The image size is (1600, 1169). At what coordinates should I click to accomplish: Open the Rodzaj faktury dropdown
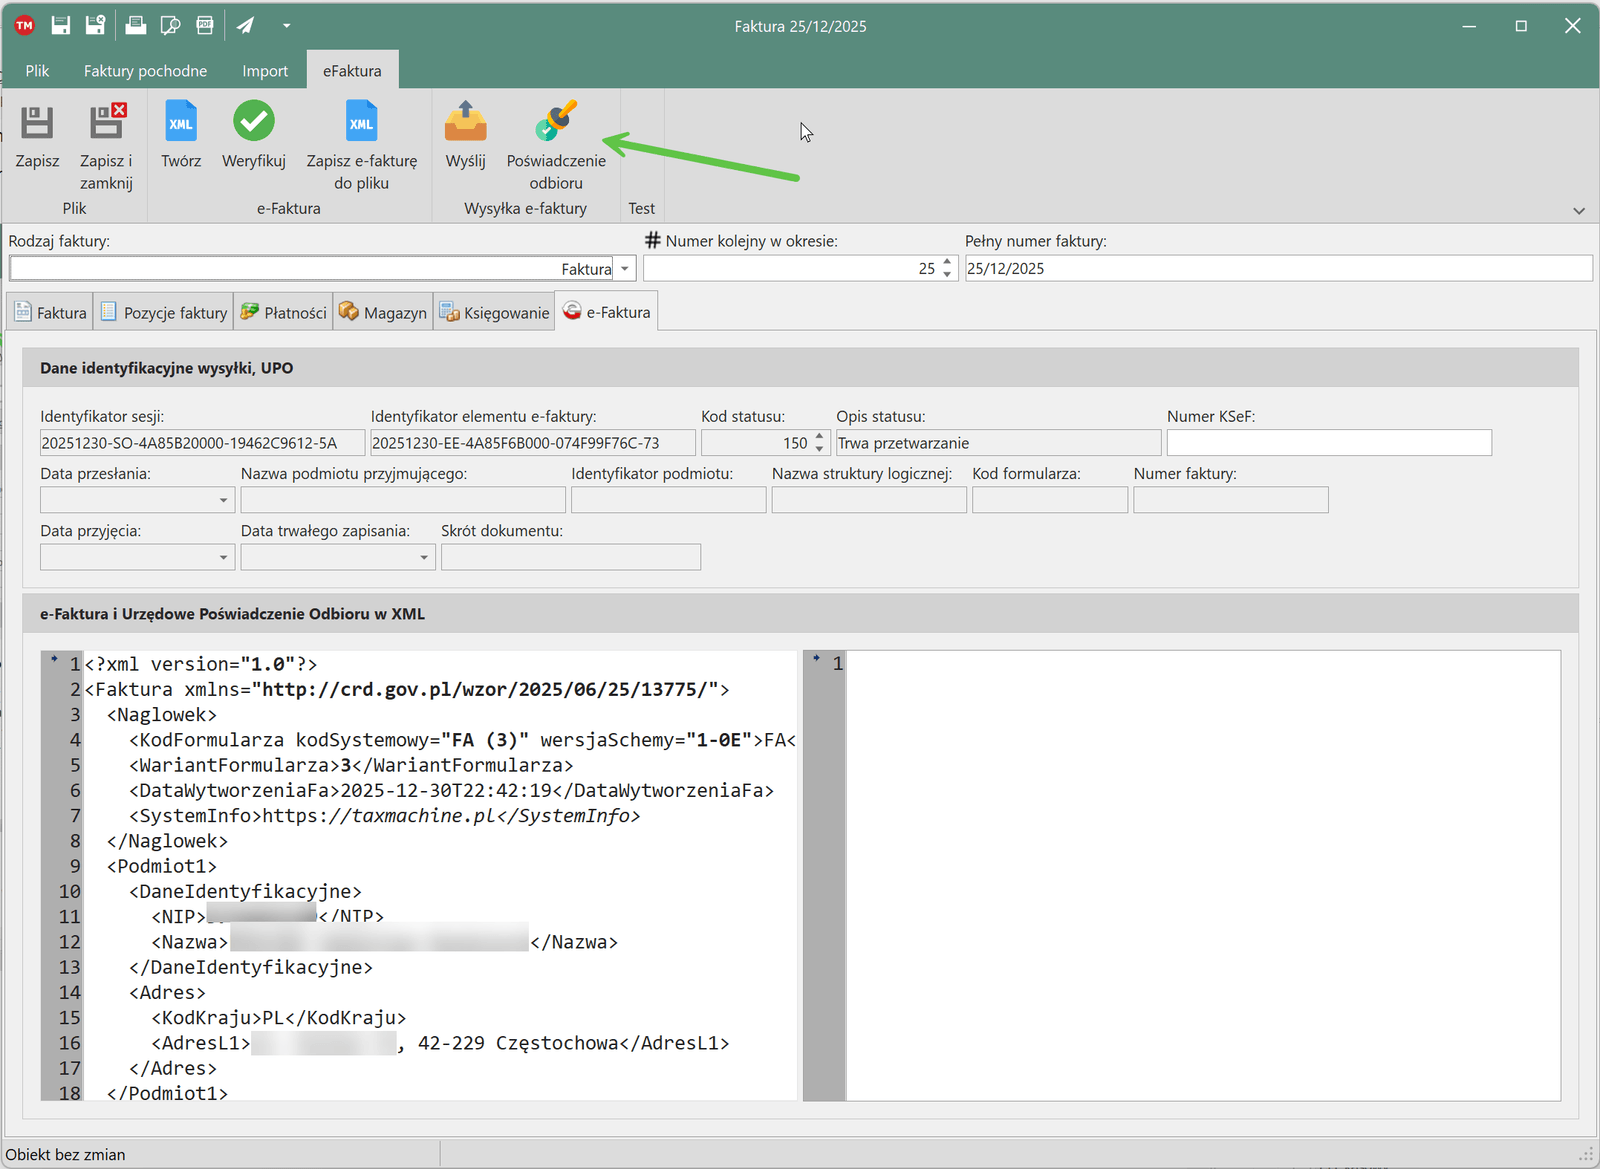coord(625,269)
